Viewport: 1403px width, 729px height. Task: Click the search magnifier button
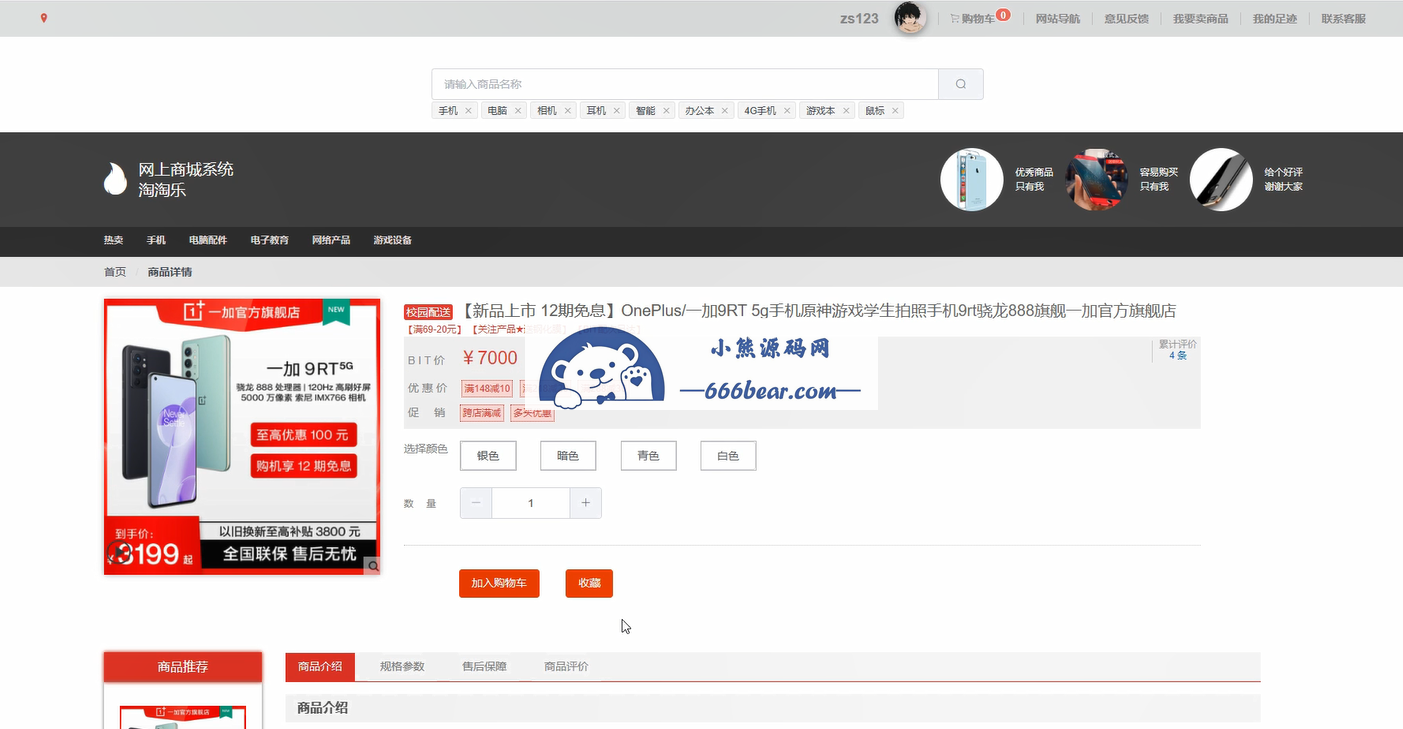[961, 84]
